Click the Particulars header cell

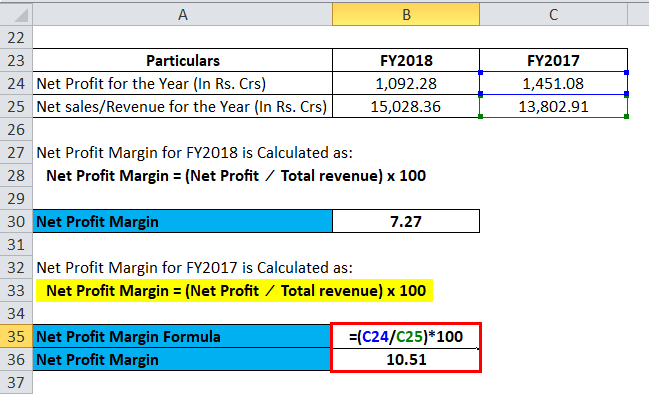(x=183, y=60)
